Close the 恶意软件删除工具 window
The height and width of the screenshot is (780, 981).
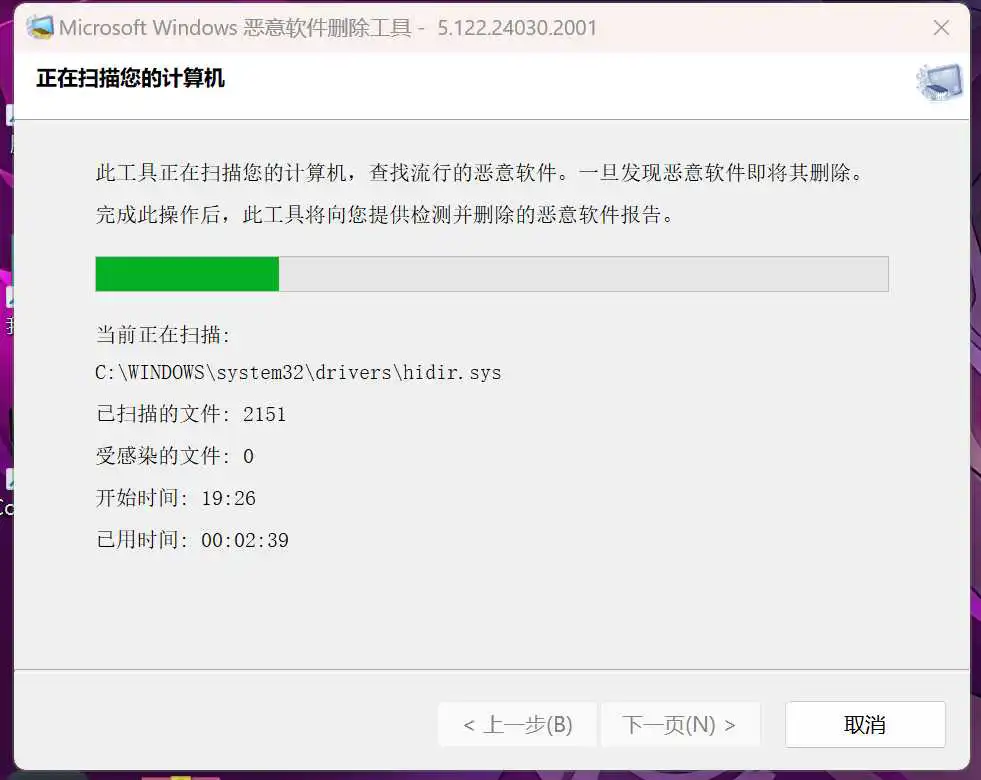tap(941, 28)
